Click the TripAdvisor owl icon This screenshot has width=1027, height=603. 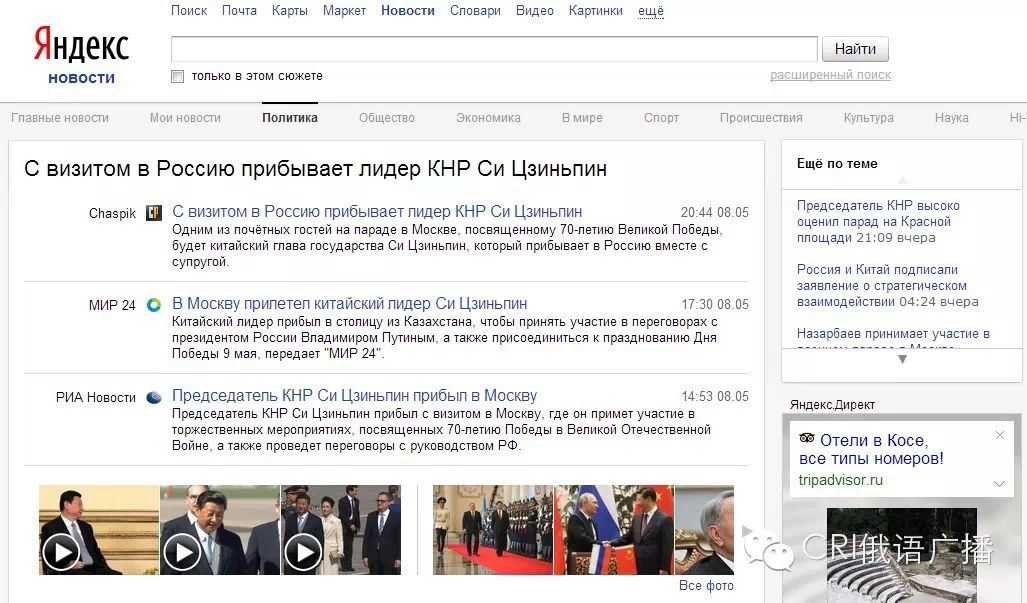[x=807, y=439]
